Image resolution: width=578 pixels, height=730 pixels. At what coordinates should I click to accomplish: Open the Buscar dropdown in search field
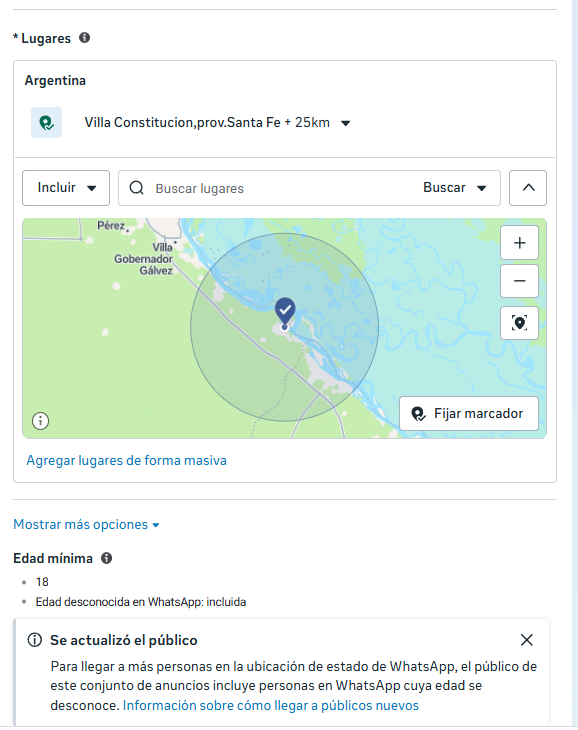pyautogui.click(x=455, y=188)
